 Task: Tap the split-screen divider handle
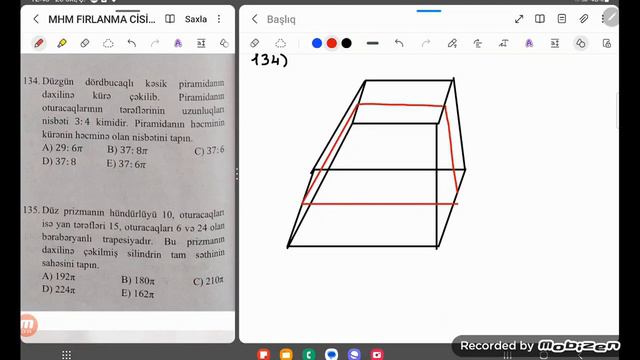[x=237, y=174]
